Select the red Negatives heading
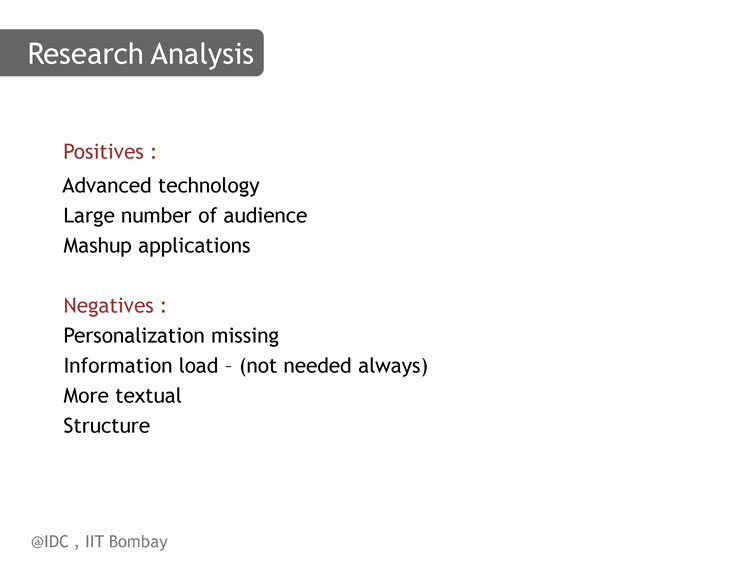Screen dimensions: 750x563 pos(114,306)
